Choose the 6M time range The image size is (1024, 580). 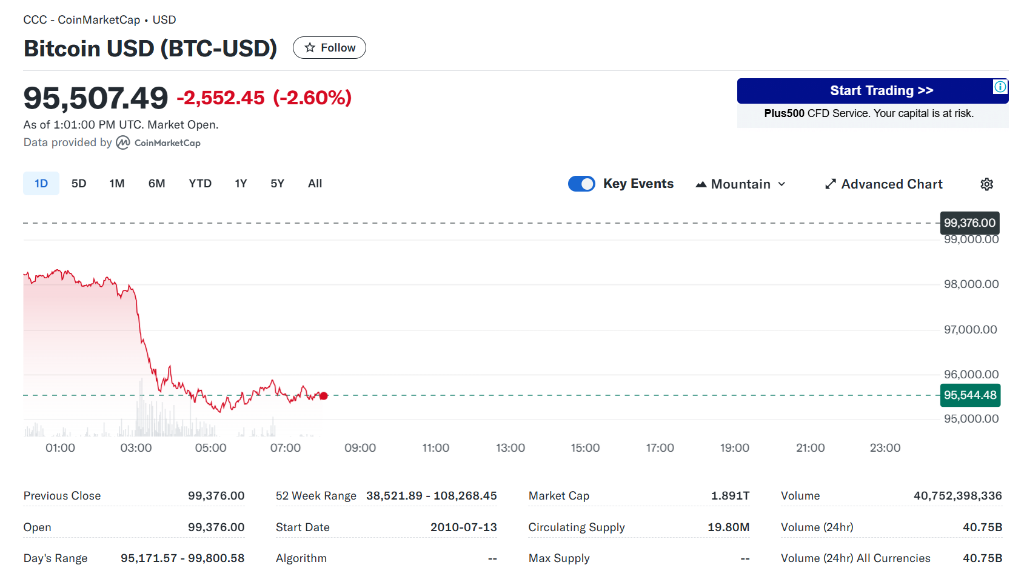point(156,183)
